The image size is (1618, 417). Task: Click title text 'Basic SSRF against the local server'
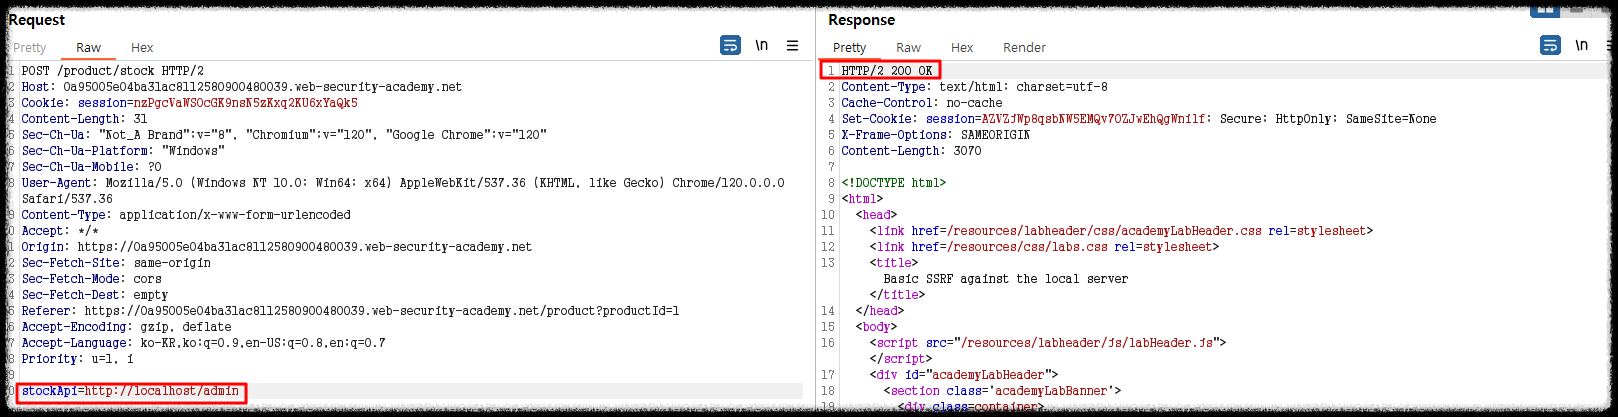pos(1005,279)
